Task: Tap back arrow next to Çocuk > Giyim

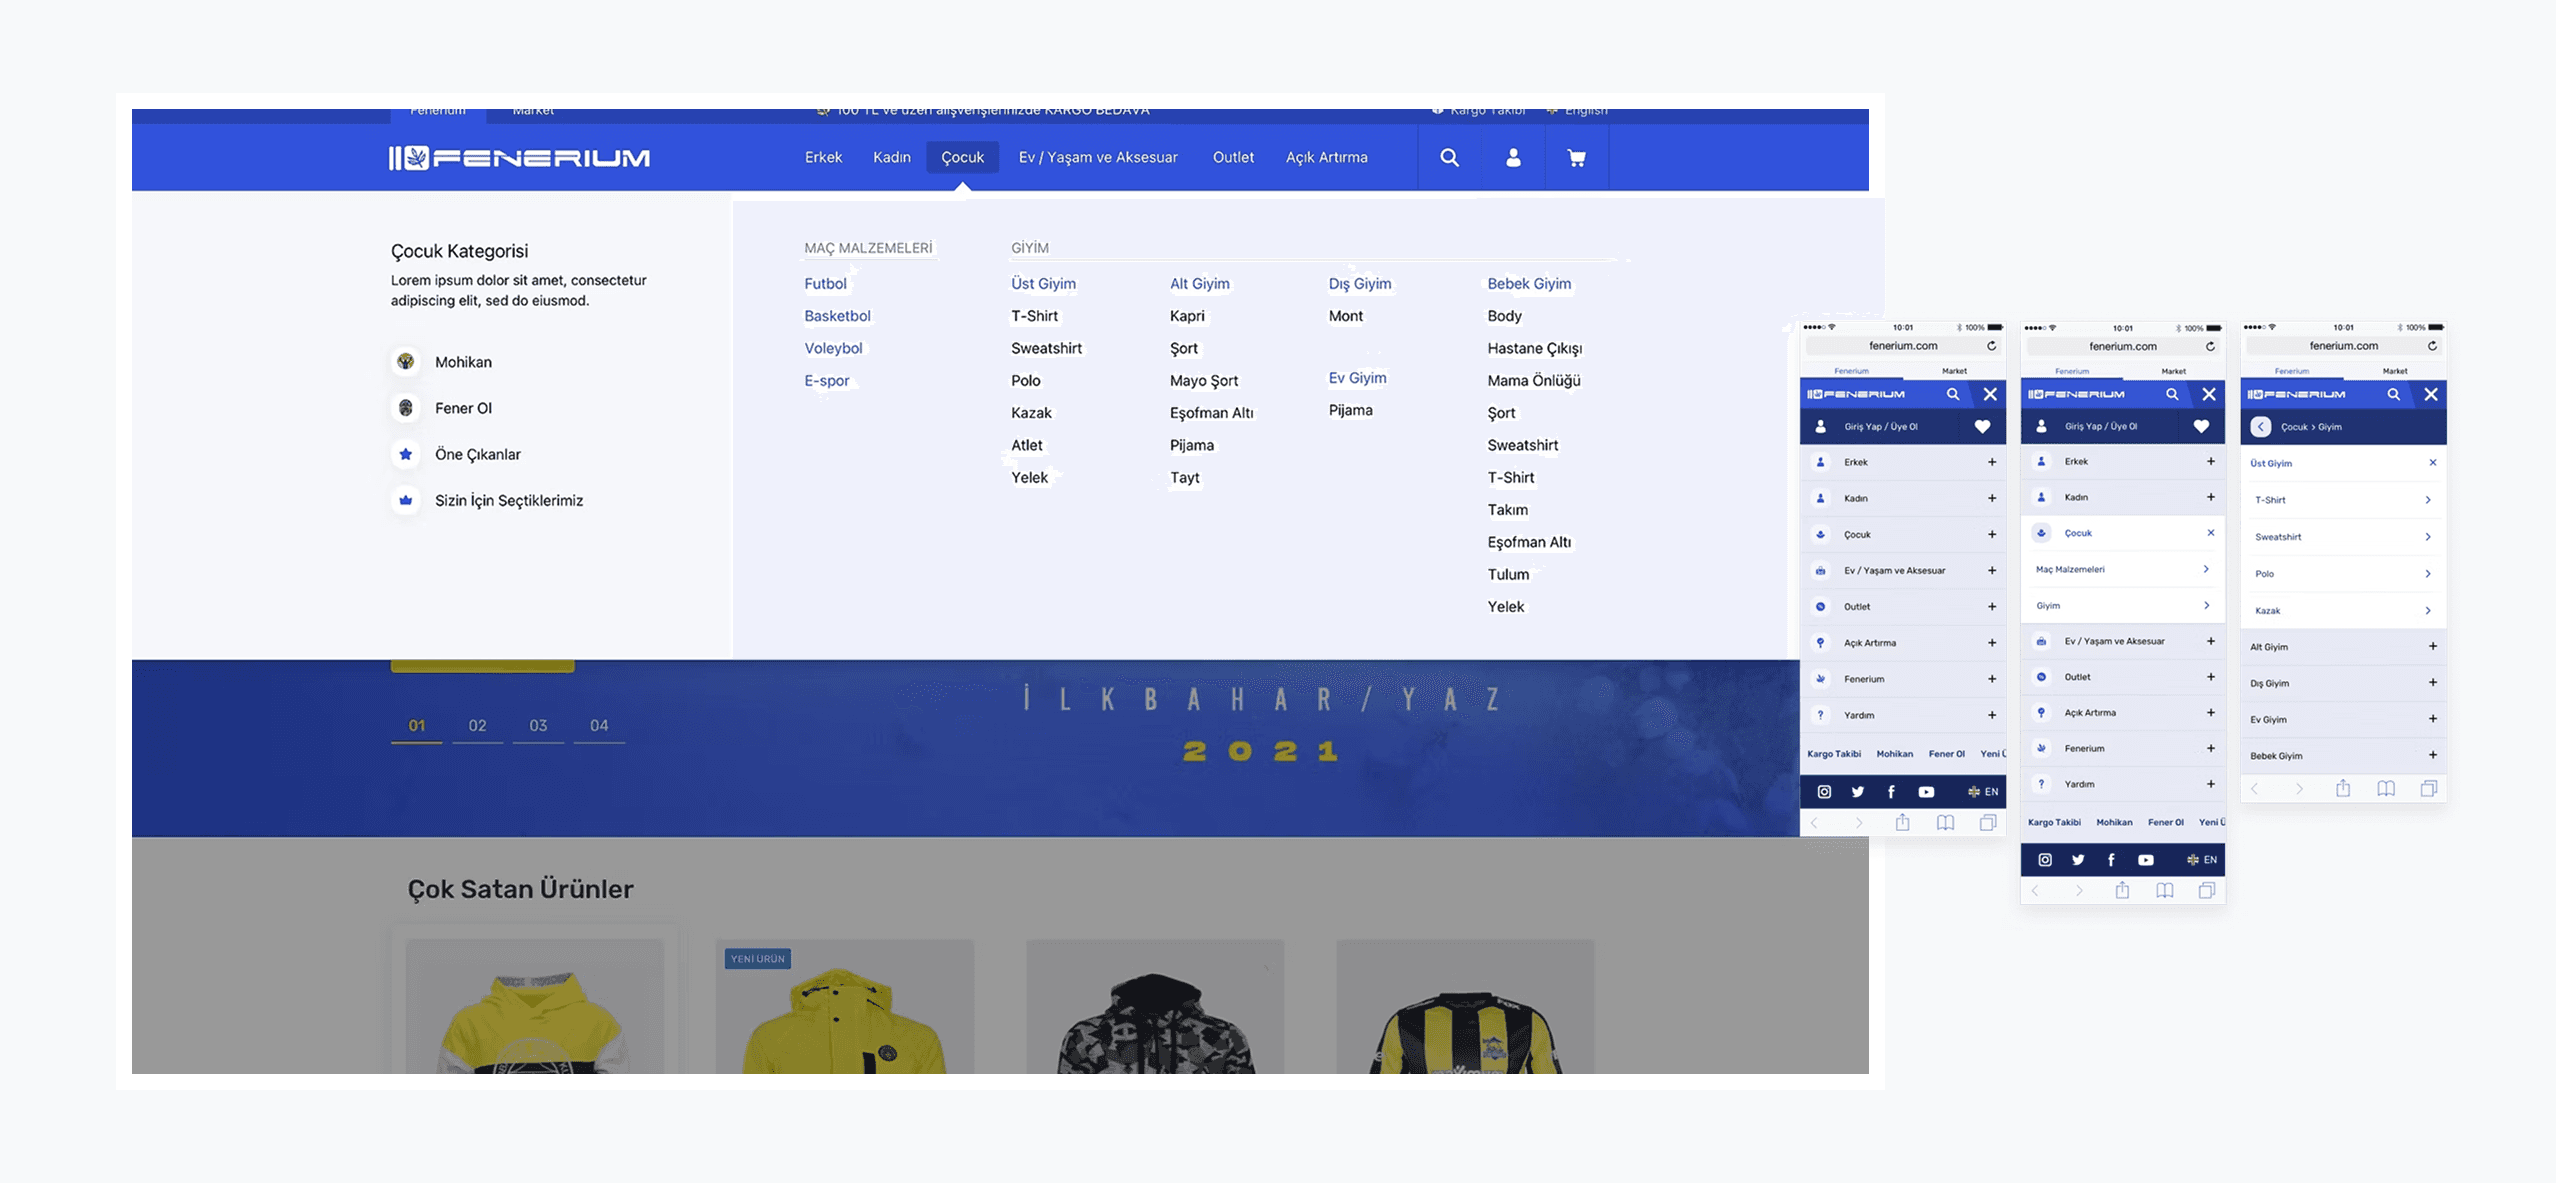Action: 2260,427
